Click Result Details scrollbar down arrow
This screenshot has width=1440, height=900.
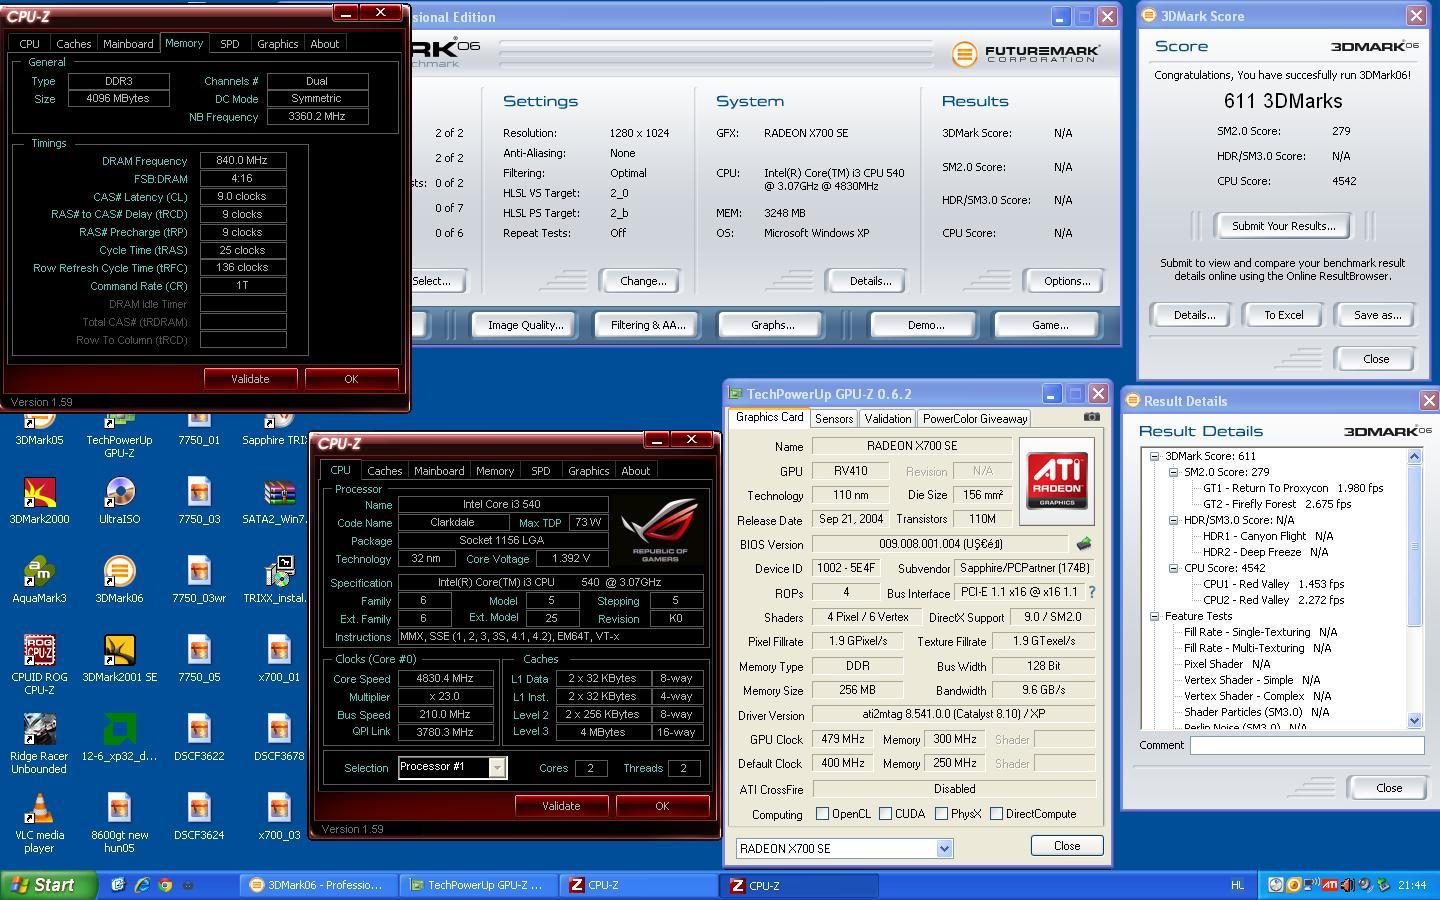(1414, 720)
